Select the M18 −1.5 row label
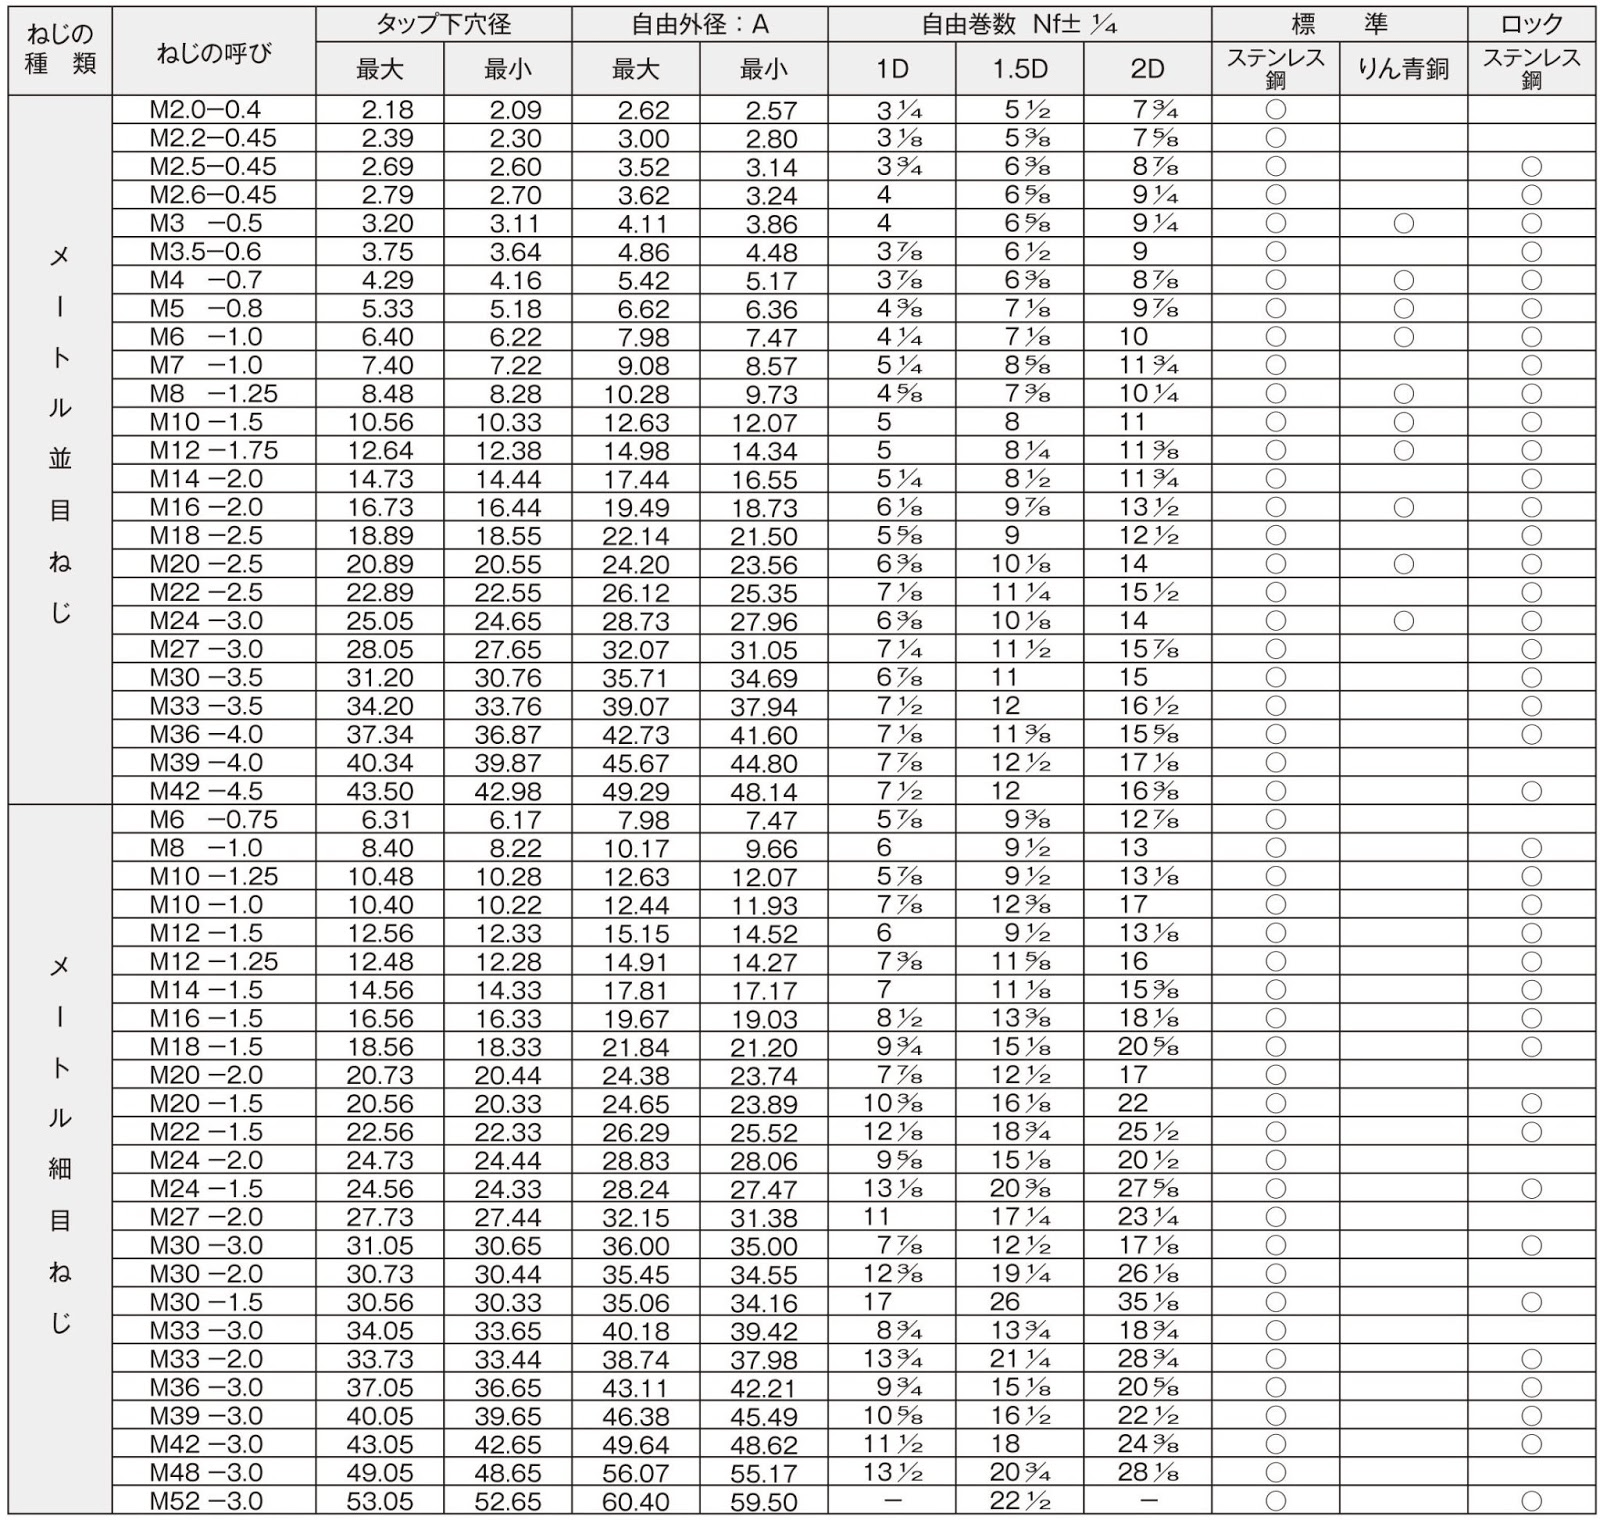 (x=205, y=1047)
